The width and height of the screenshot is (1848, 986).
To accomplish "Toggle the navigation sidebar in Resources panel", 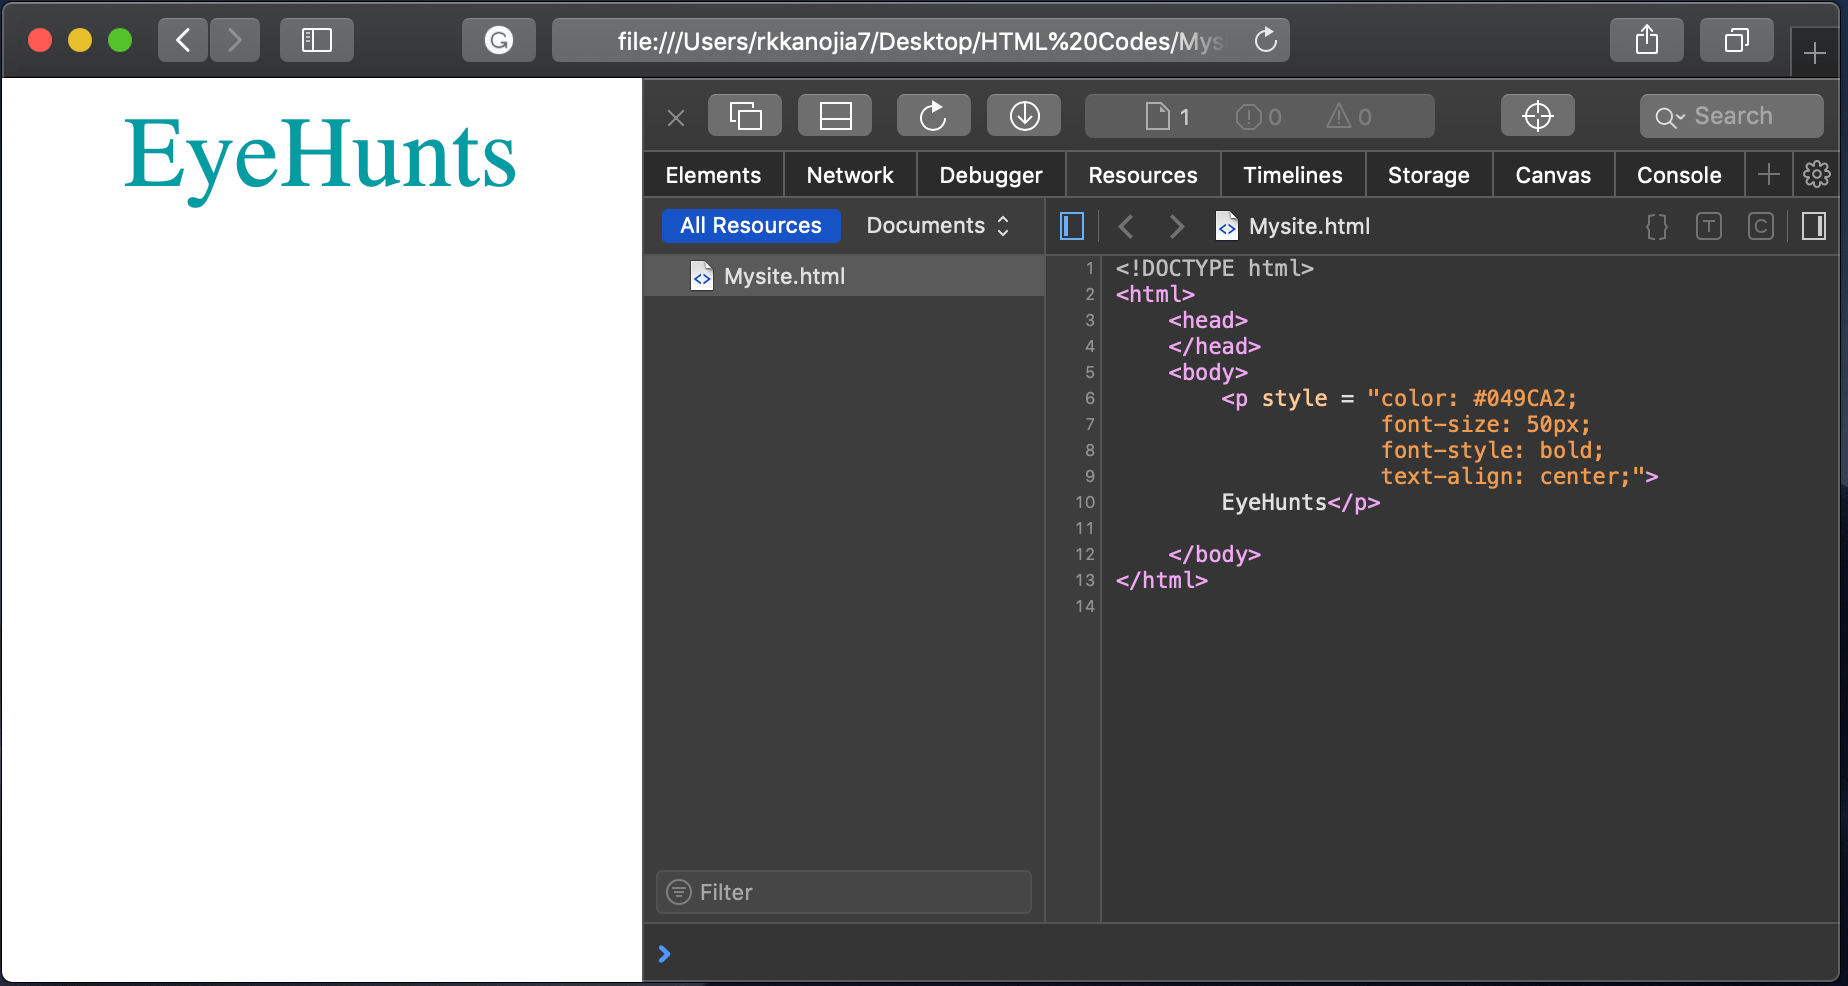I will pyautogui.click(x=1071, y=226).
